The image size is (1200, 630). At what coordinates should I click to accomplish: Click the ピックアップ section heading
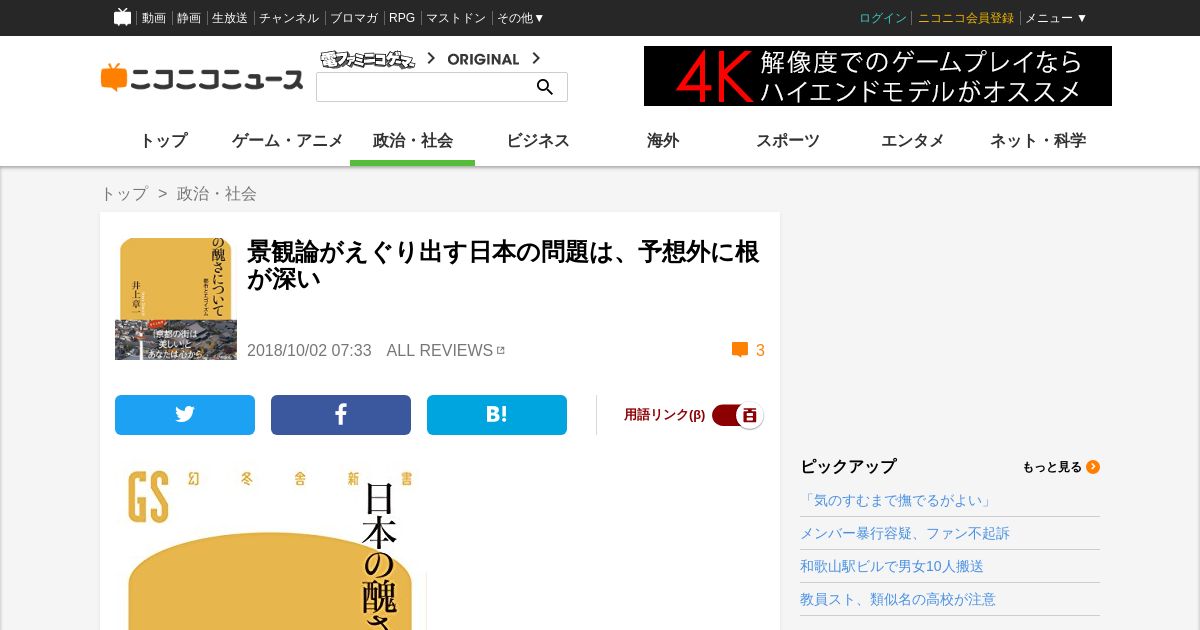pyautogui.click(x=848, y=467)
